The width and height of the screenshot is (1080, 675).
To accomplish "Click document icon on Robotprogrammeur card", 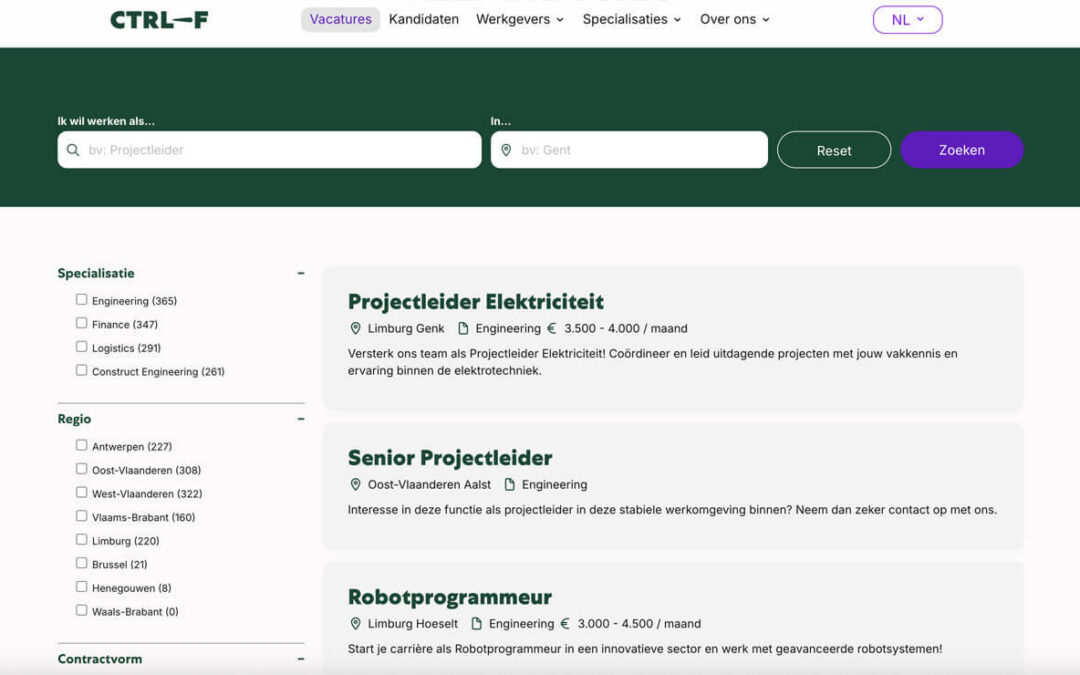I will click(x=477, y=624).
